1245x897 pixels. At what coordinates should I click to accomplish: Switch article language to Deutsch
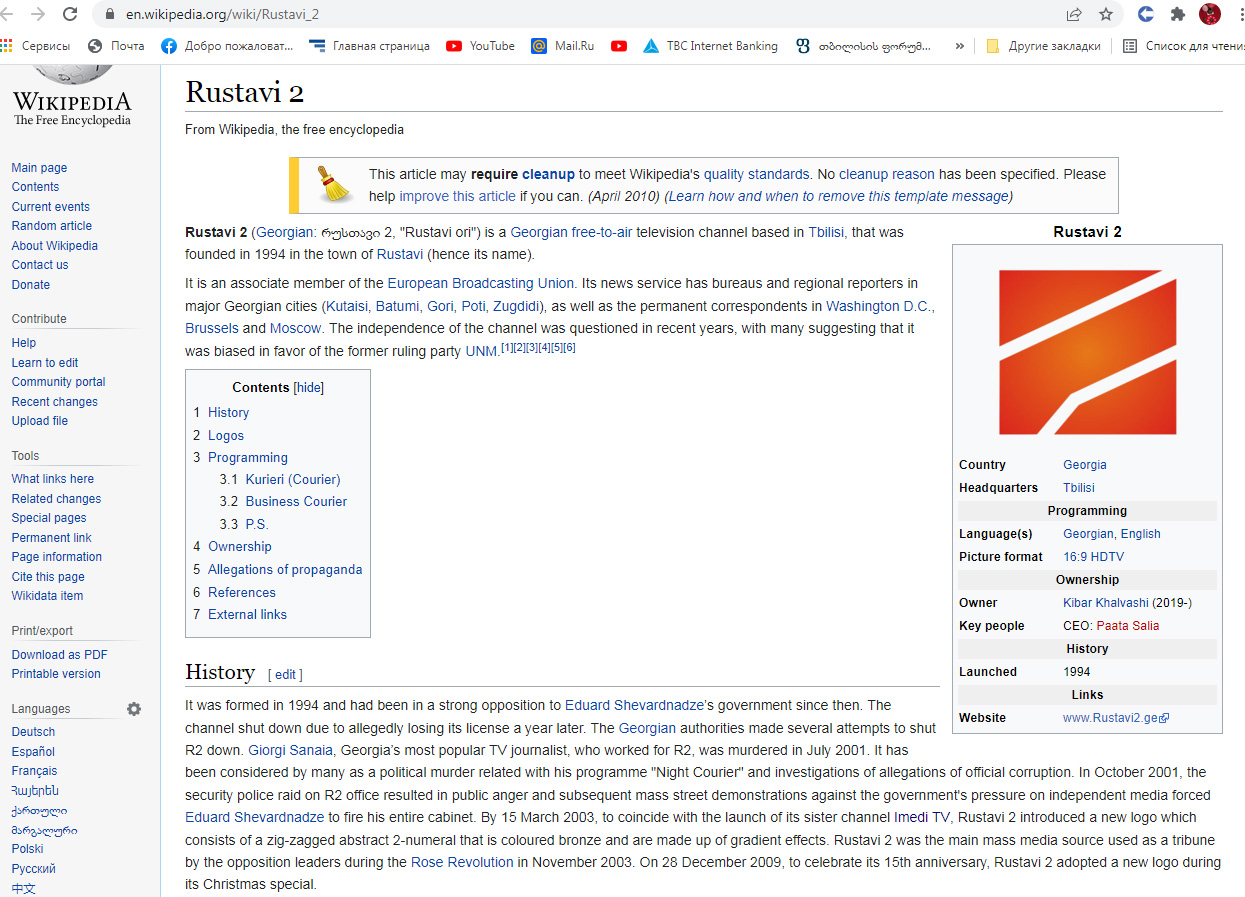[33, 732]
